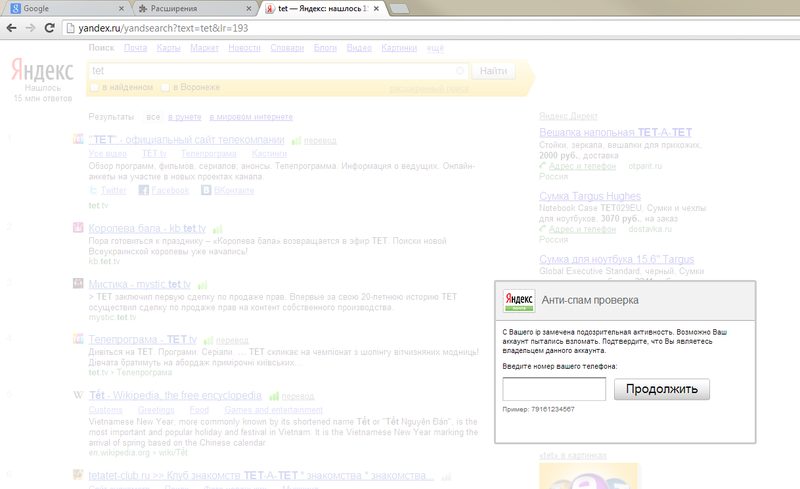
Task: Open ad 'Сумка для ноутбука 15.6" Targus'
Action: point(616,259)
